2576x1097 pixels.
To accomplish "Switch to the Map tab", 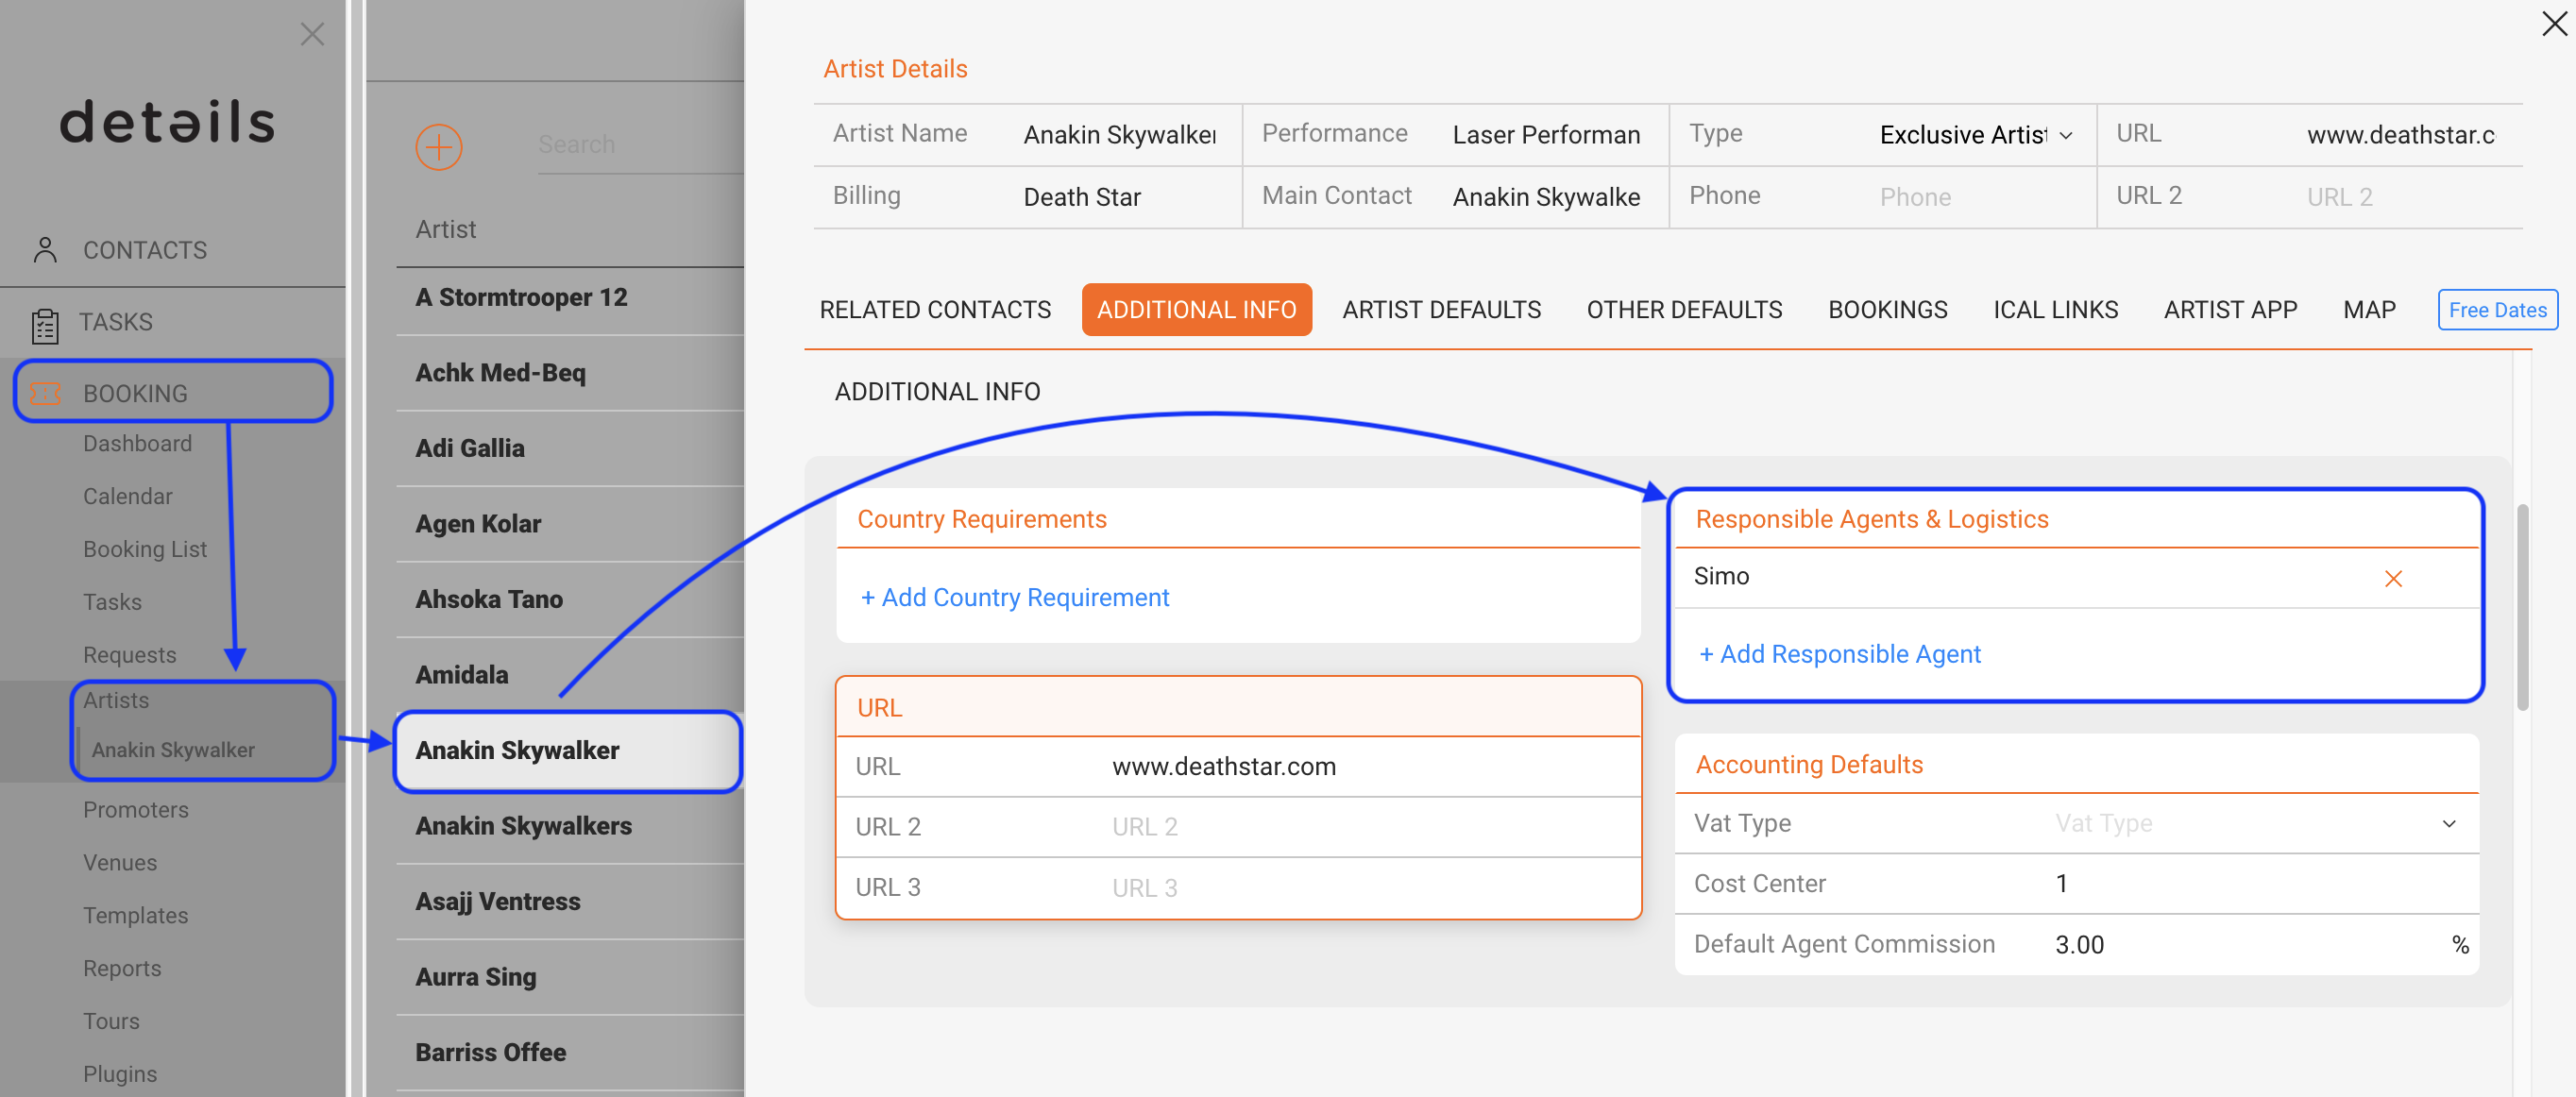I will point(2368,310).
